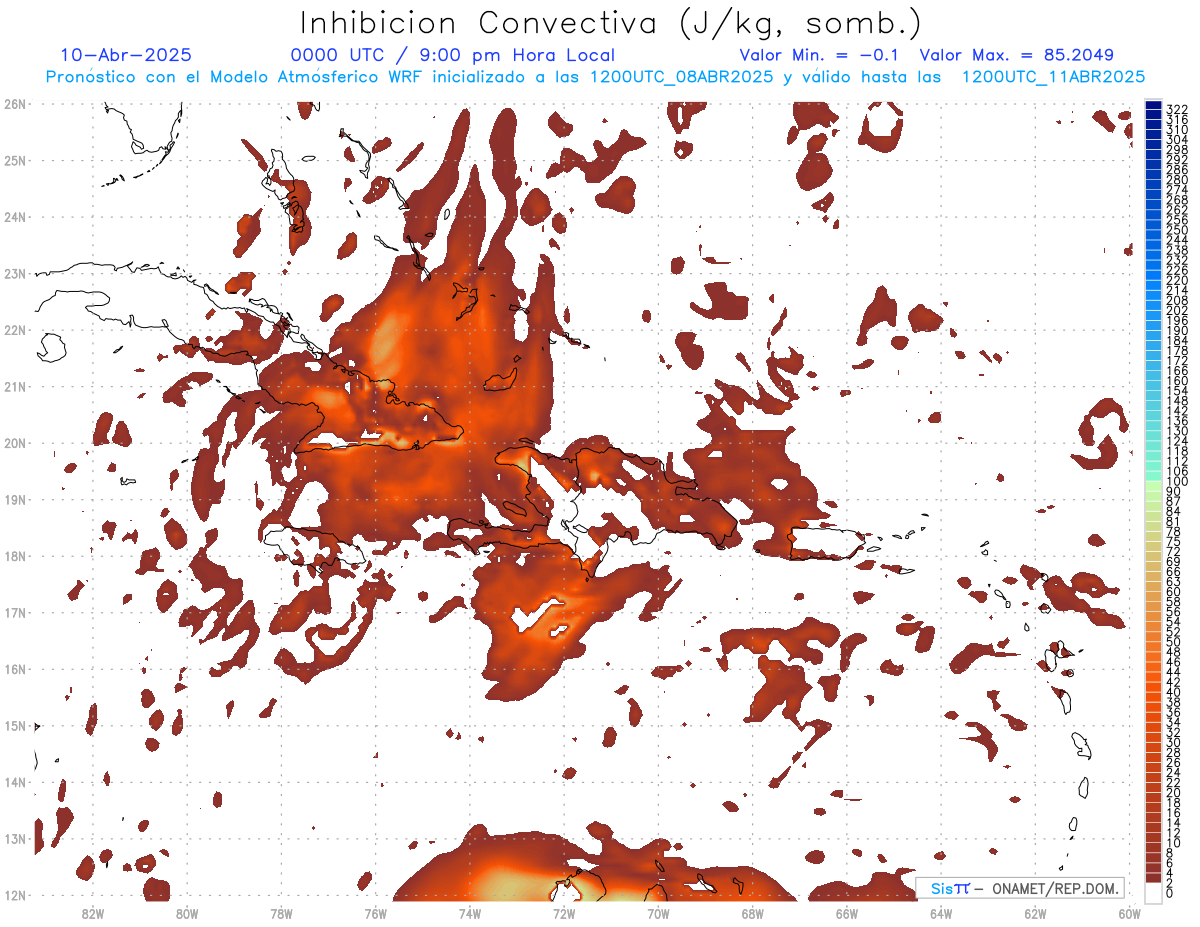
Task: Click the '21N' latitude label
Action: click(15, 386)
